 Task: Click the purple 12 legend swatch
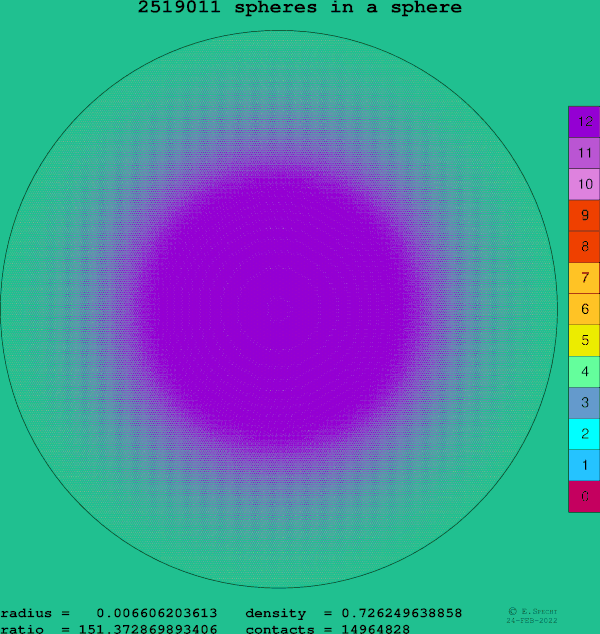click(584, 122)
